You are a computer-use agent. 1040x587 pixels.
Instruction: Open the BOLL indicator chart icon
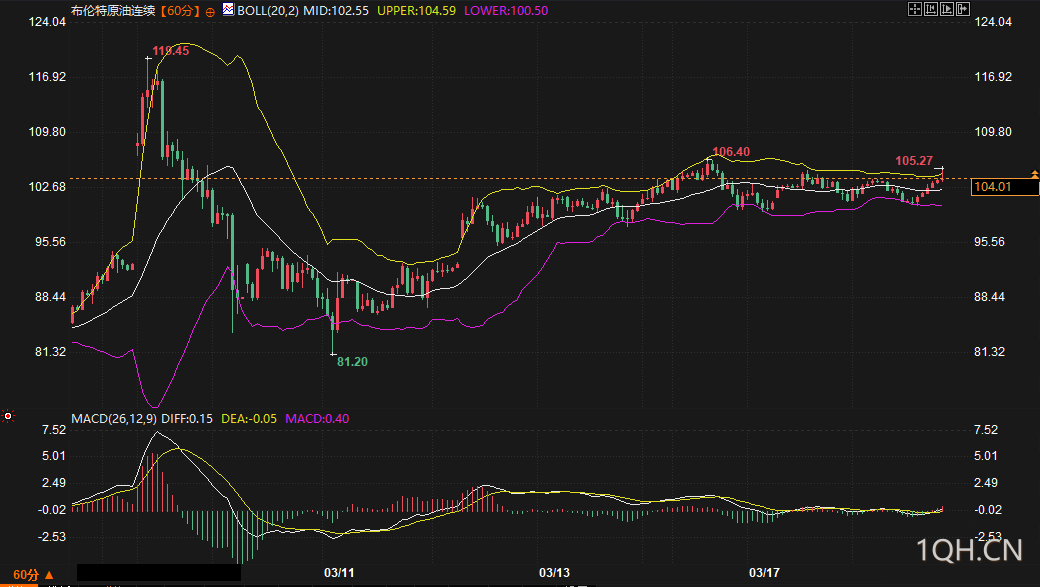[228, 9]
